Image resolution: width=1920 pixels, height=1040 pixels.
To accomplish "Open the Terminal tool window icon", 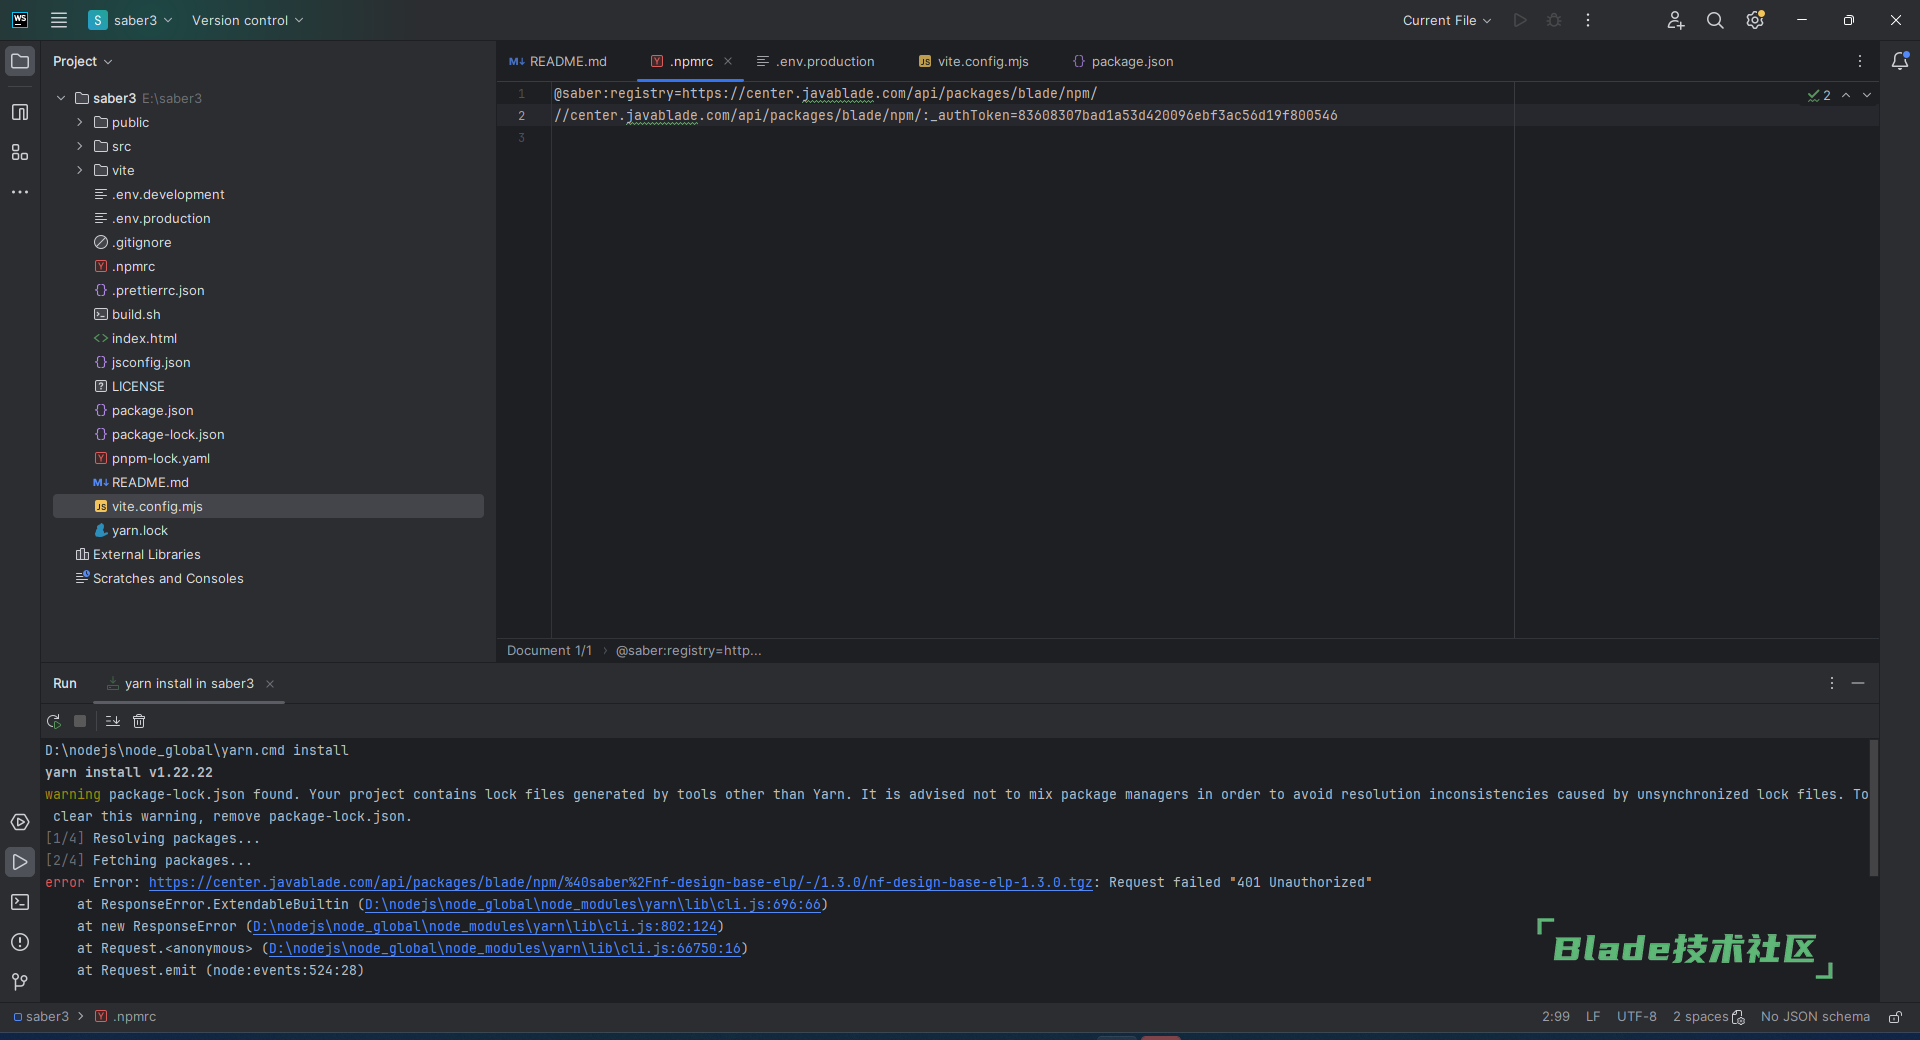I will [20, 902].
